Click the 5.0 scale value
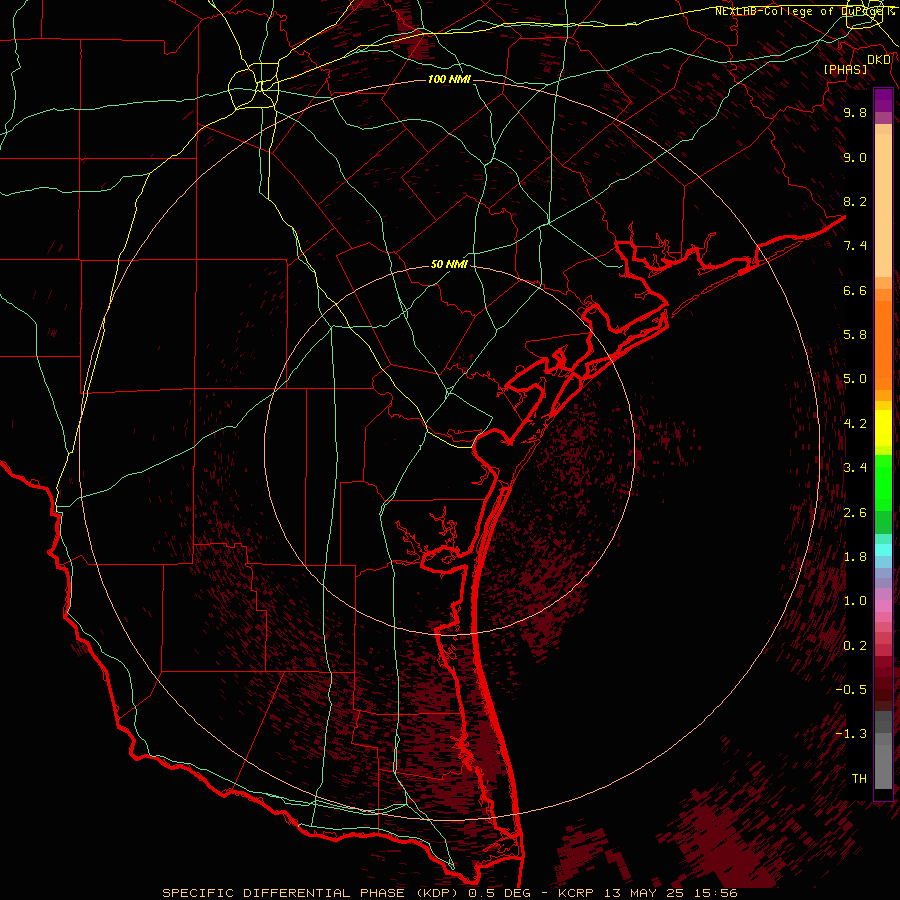The image size is (900, 900). 855,379
